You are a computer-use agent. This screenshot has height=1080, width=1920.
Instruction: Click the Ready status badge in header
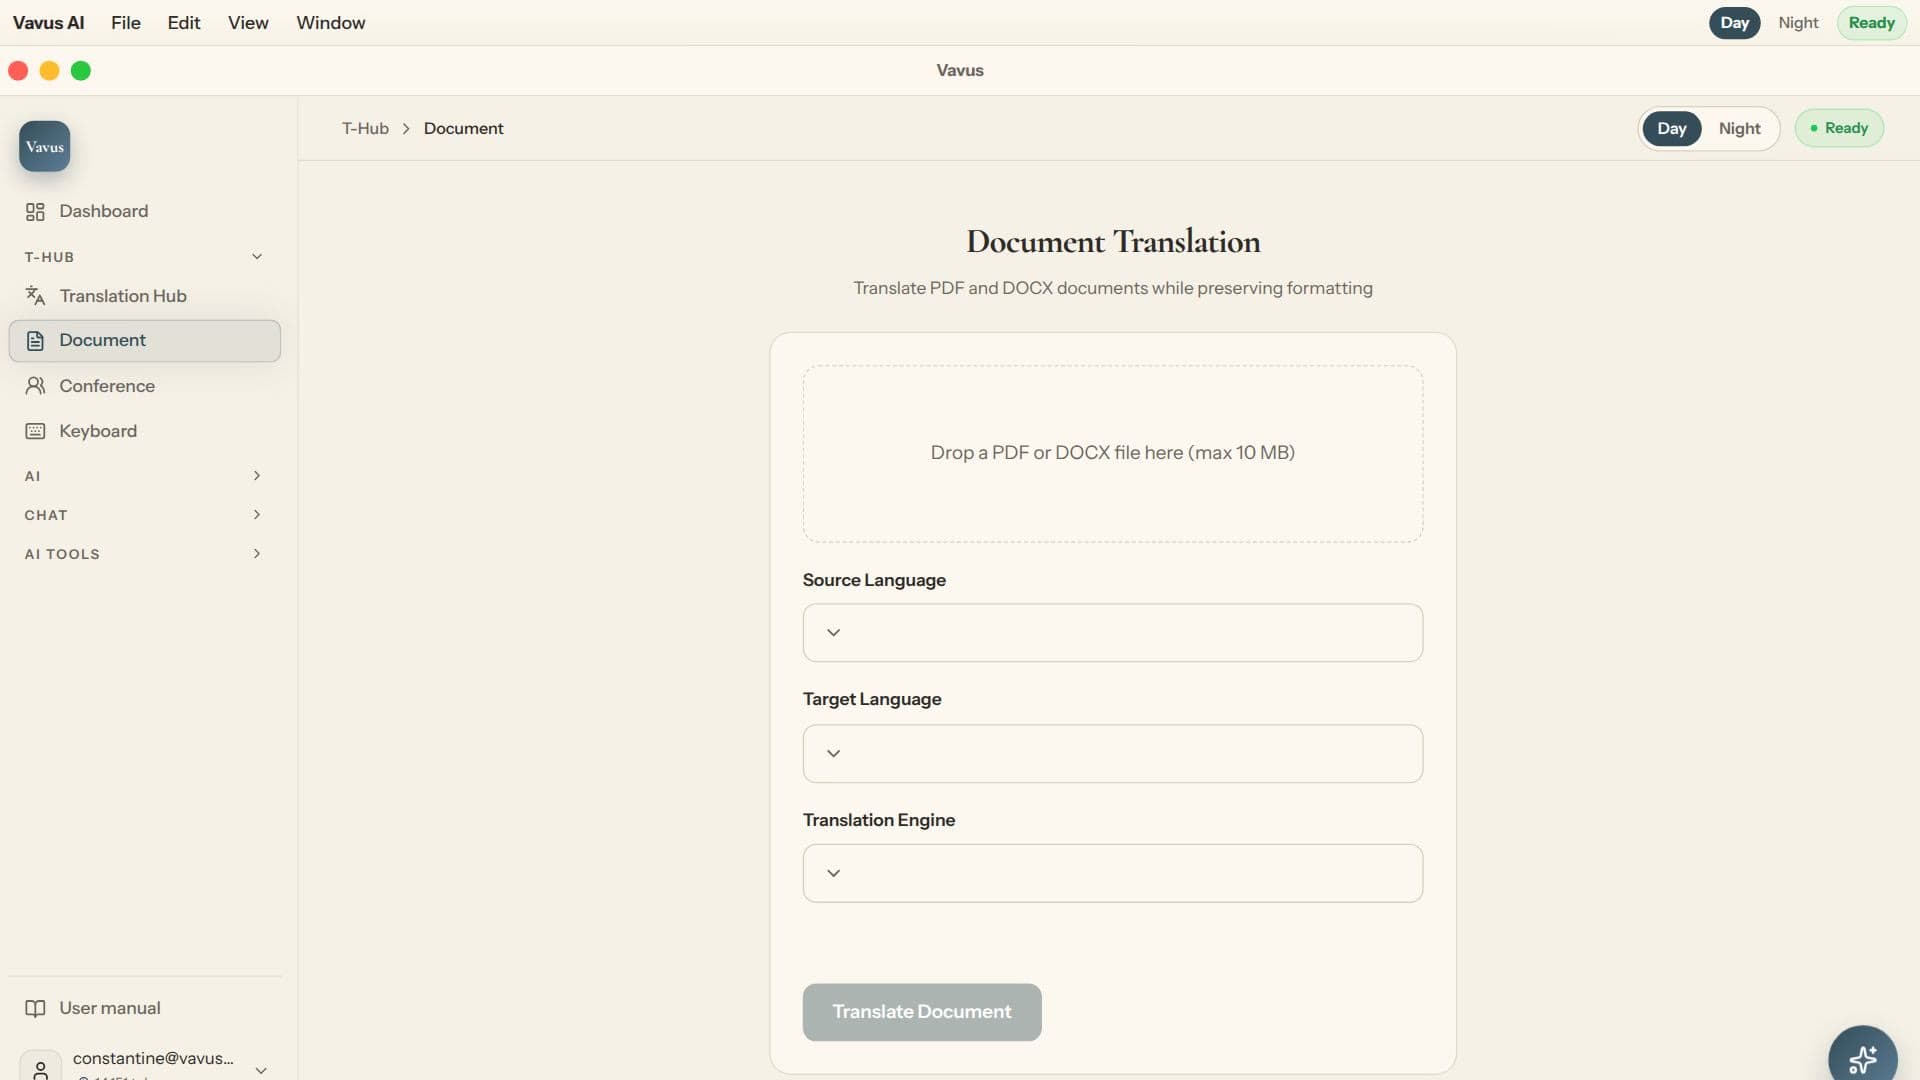coord(1839,128)
